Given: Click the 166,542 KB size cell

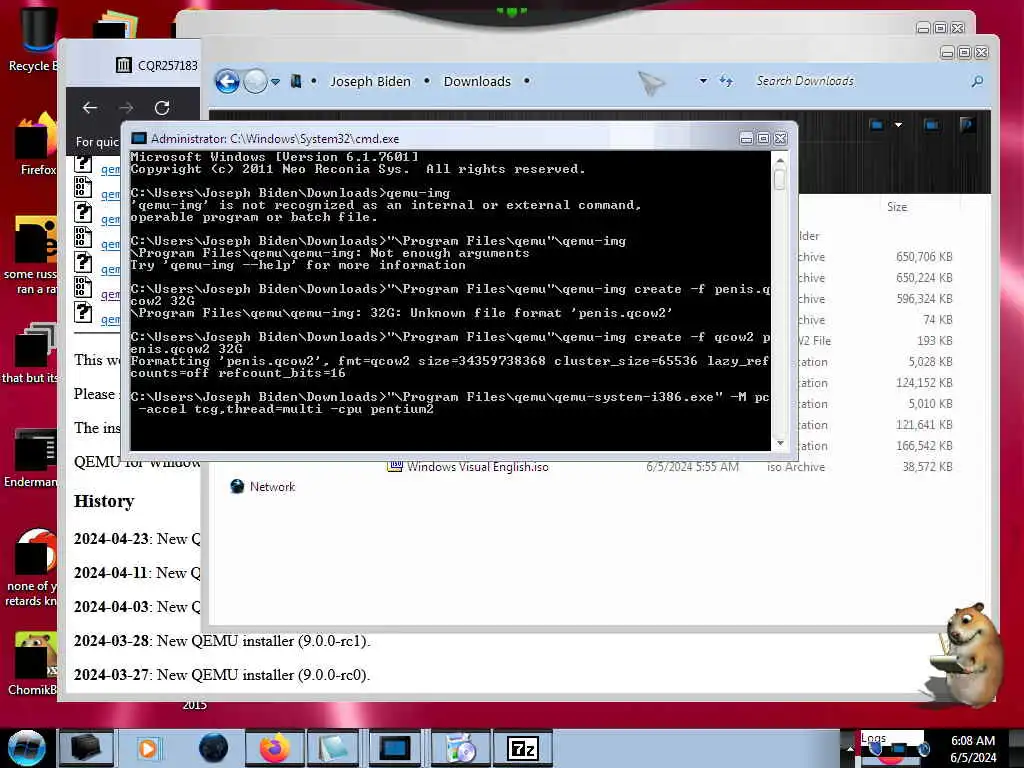Looking at the screenshot, I should tap(923, 446).
